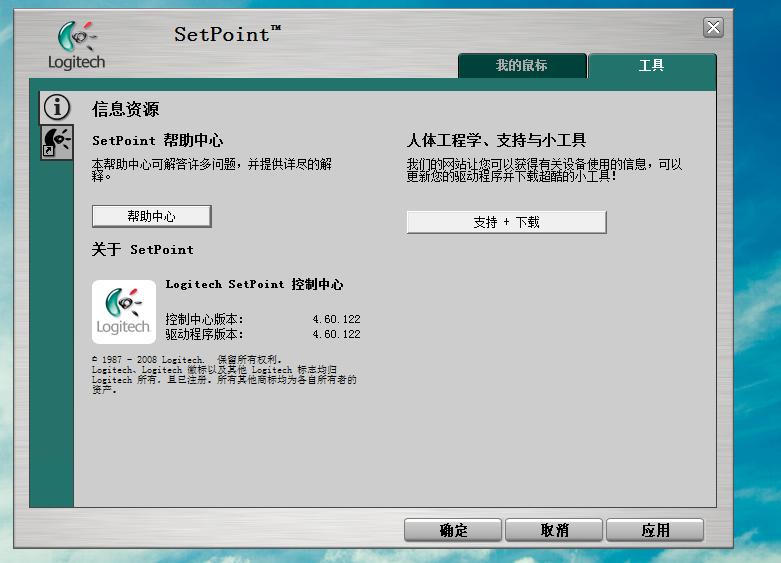Click the 支持 + 下载 button
The image size is (781, 563).
coord(506,222)
